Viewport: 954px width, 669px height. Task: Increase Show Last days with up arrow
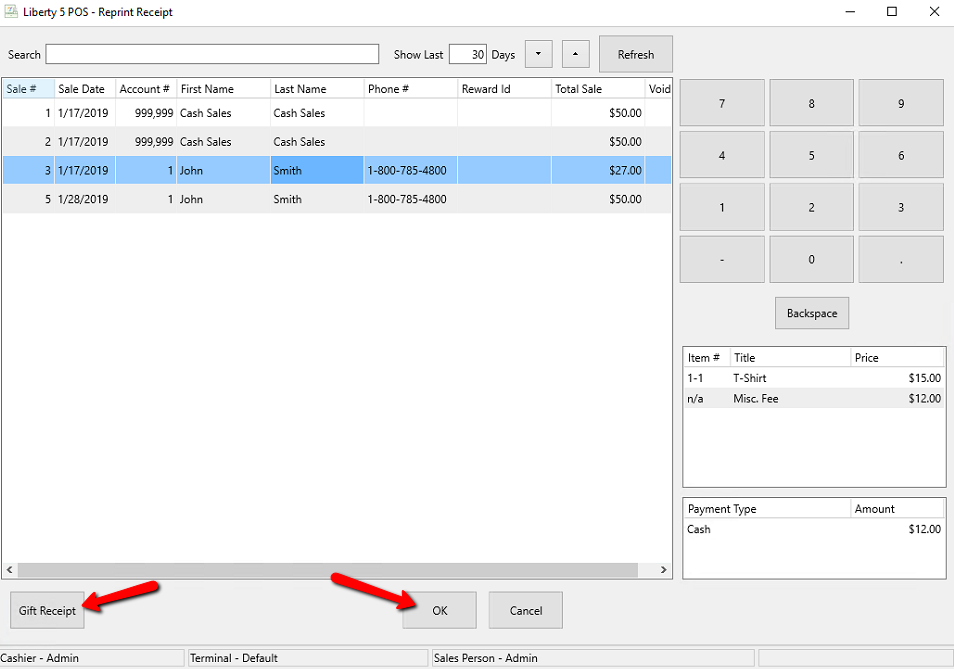[x=576, y=54]
